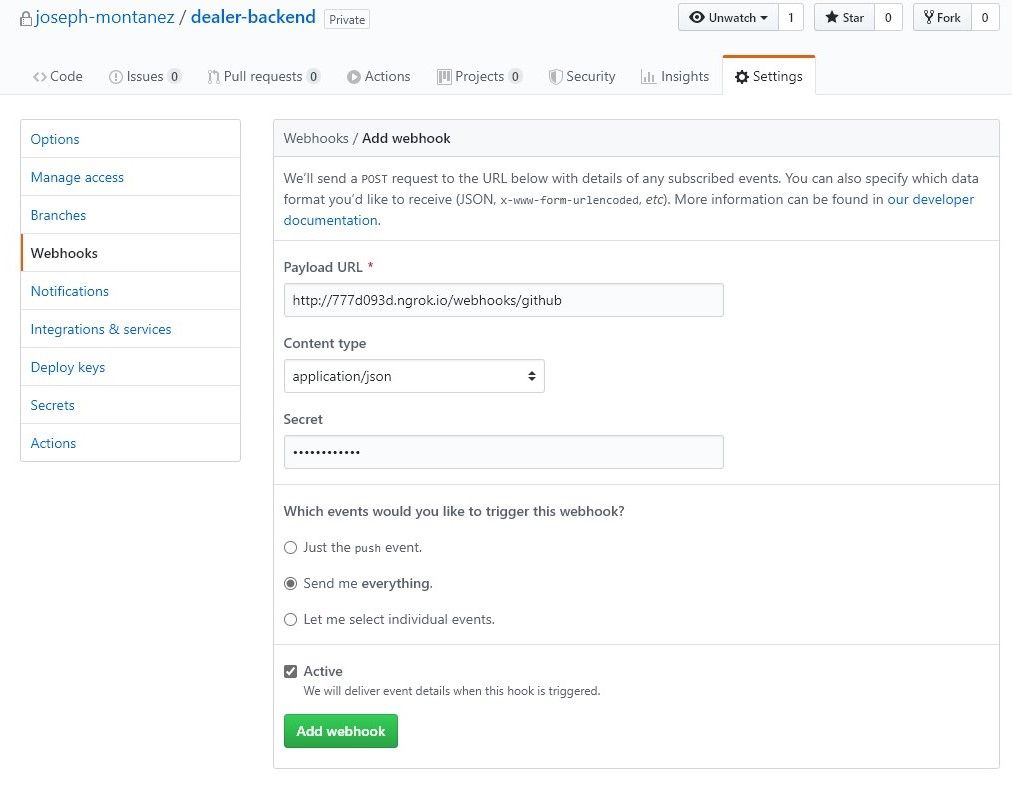Click the Pull requests count badge
Image resolution: width=1012 pixels, height=795 pixels.
coord(313,77)
